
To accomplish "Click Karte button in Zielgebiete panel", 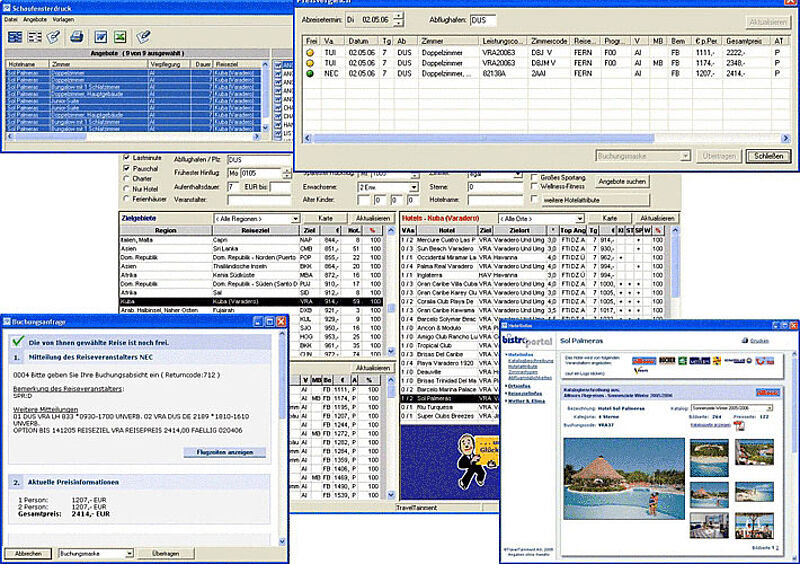I will pos(326,218).
